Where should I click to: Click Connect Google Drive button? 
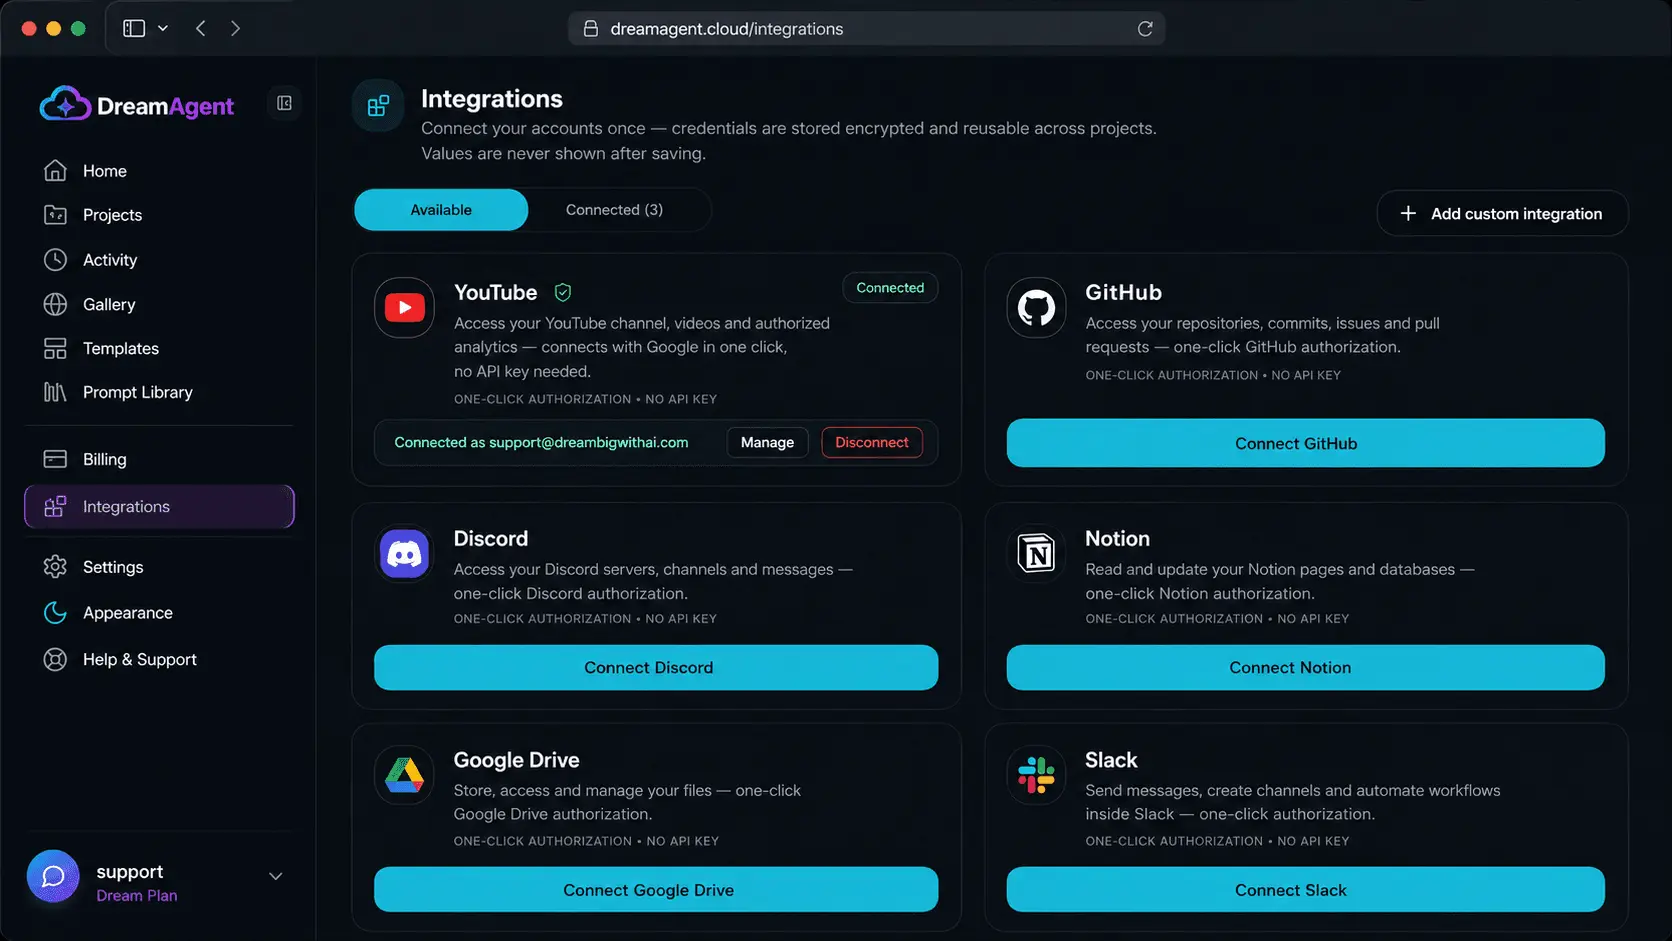coord(656,889)
